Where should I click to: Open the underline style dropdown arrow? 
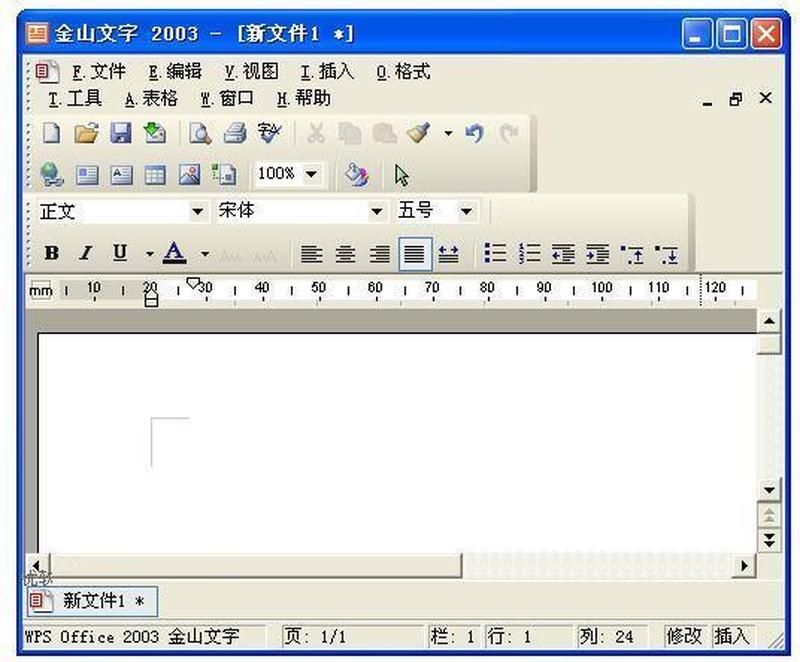tap(149, 253)
